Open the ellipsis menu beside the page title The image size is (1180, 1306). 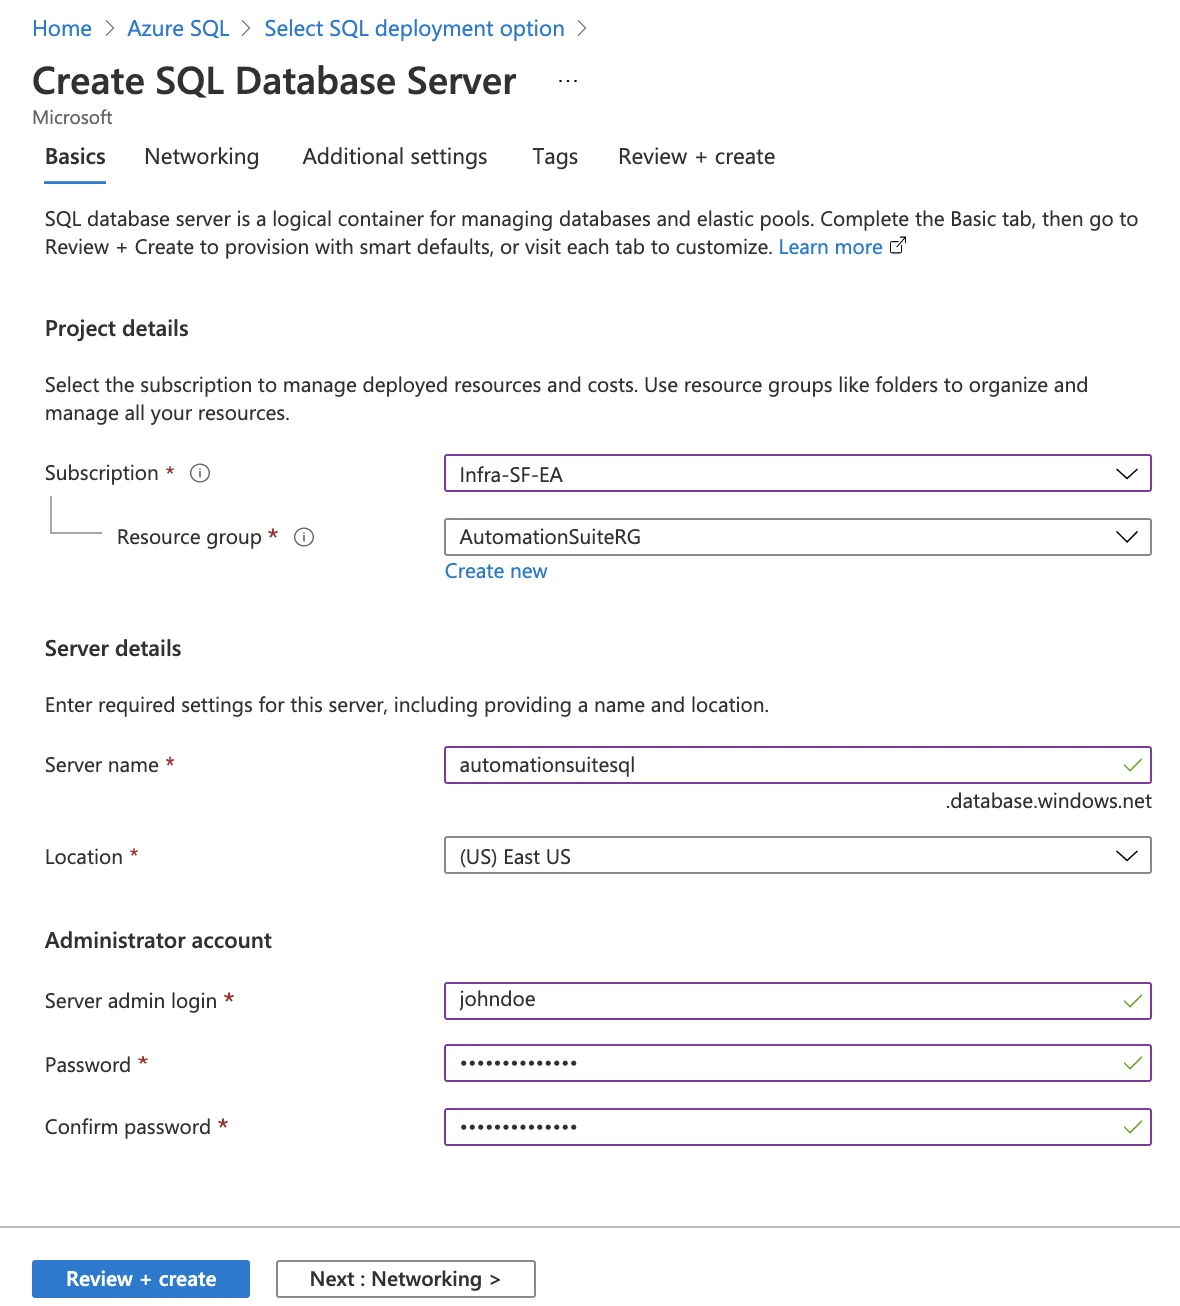(568, 81)
